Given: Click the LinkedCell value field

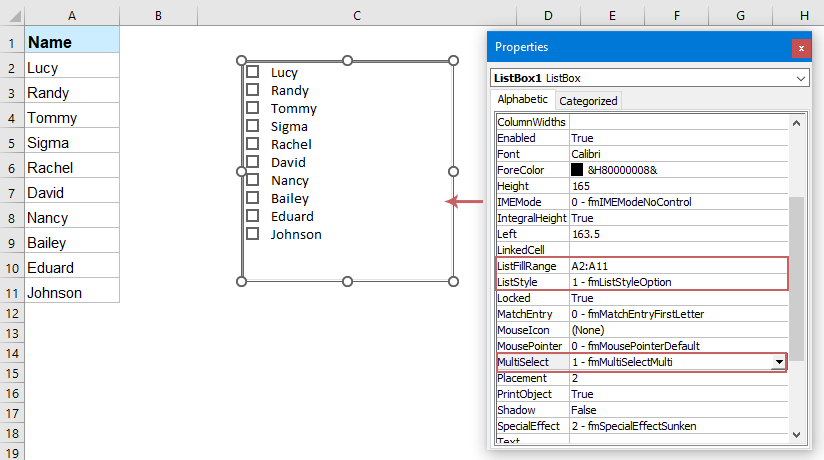Looking at the screenshot, I should pos(677,250).
